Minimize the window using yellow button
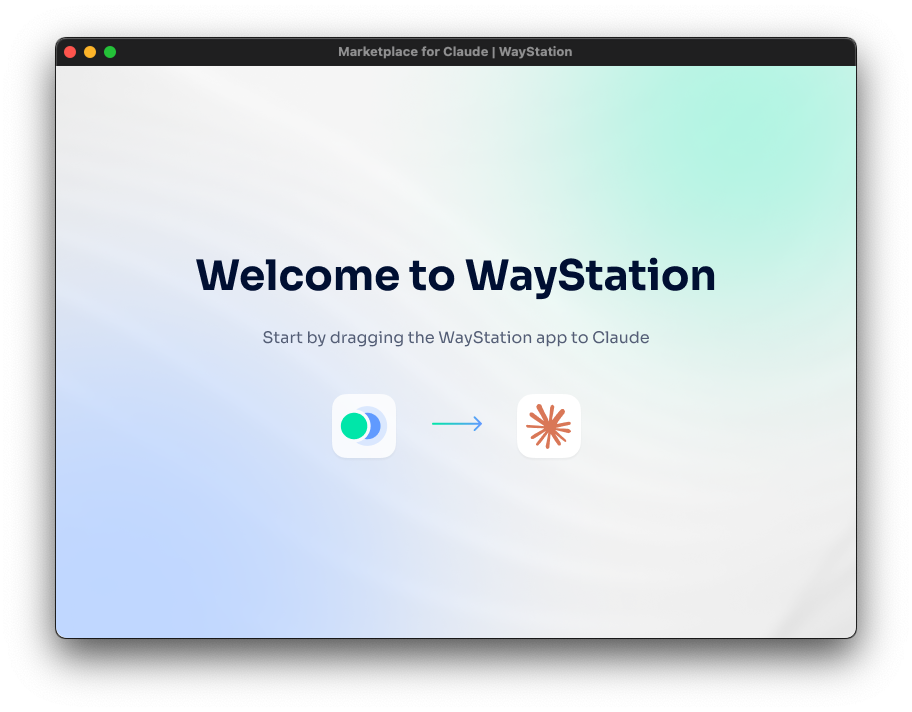This screenshot has width=912, height=712. click(x=90, y=52)
